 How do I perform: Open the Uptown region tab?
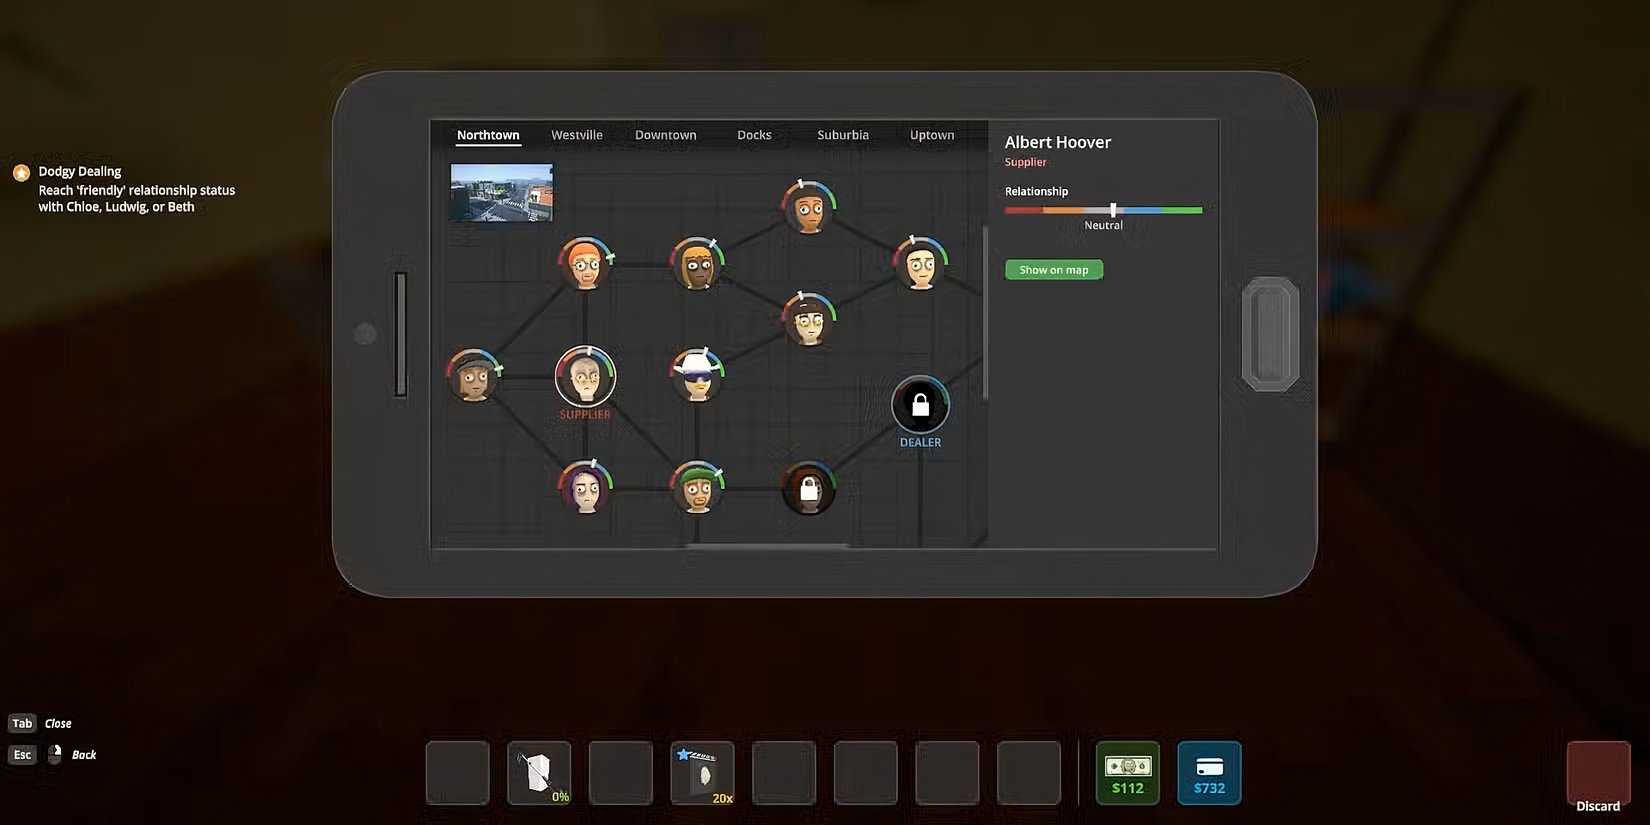[932, 135]
